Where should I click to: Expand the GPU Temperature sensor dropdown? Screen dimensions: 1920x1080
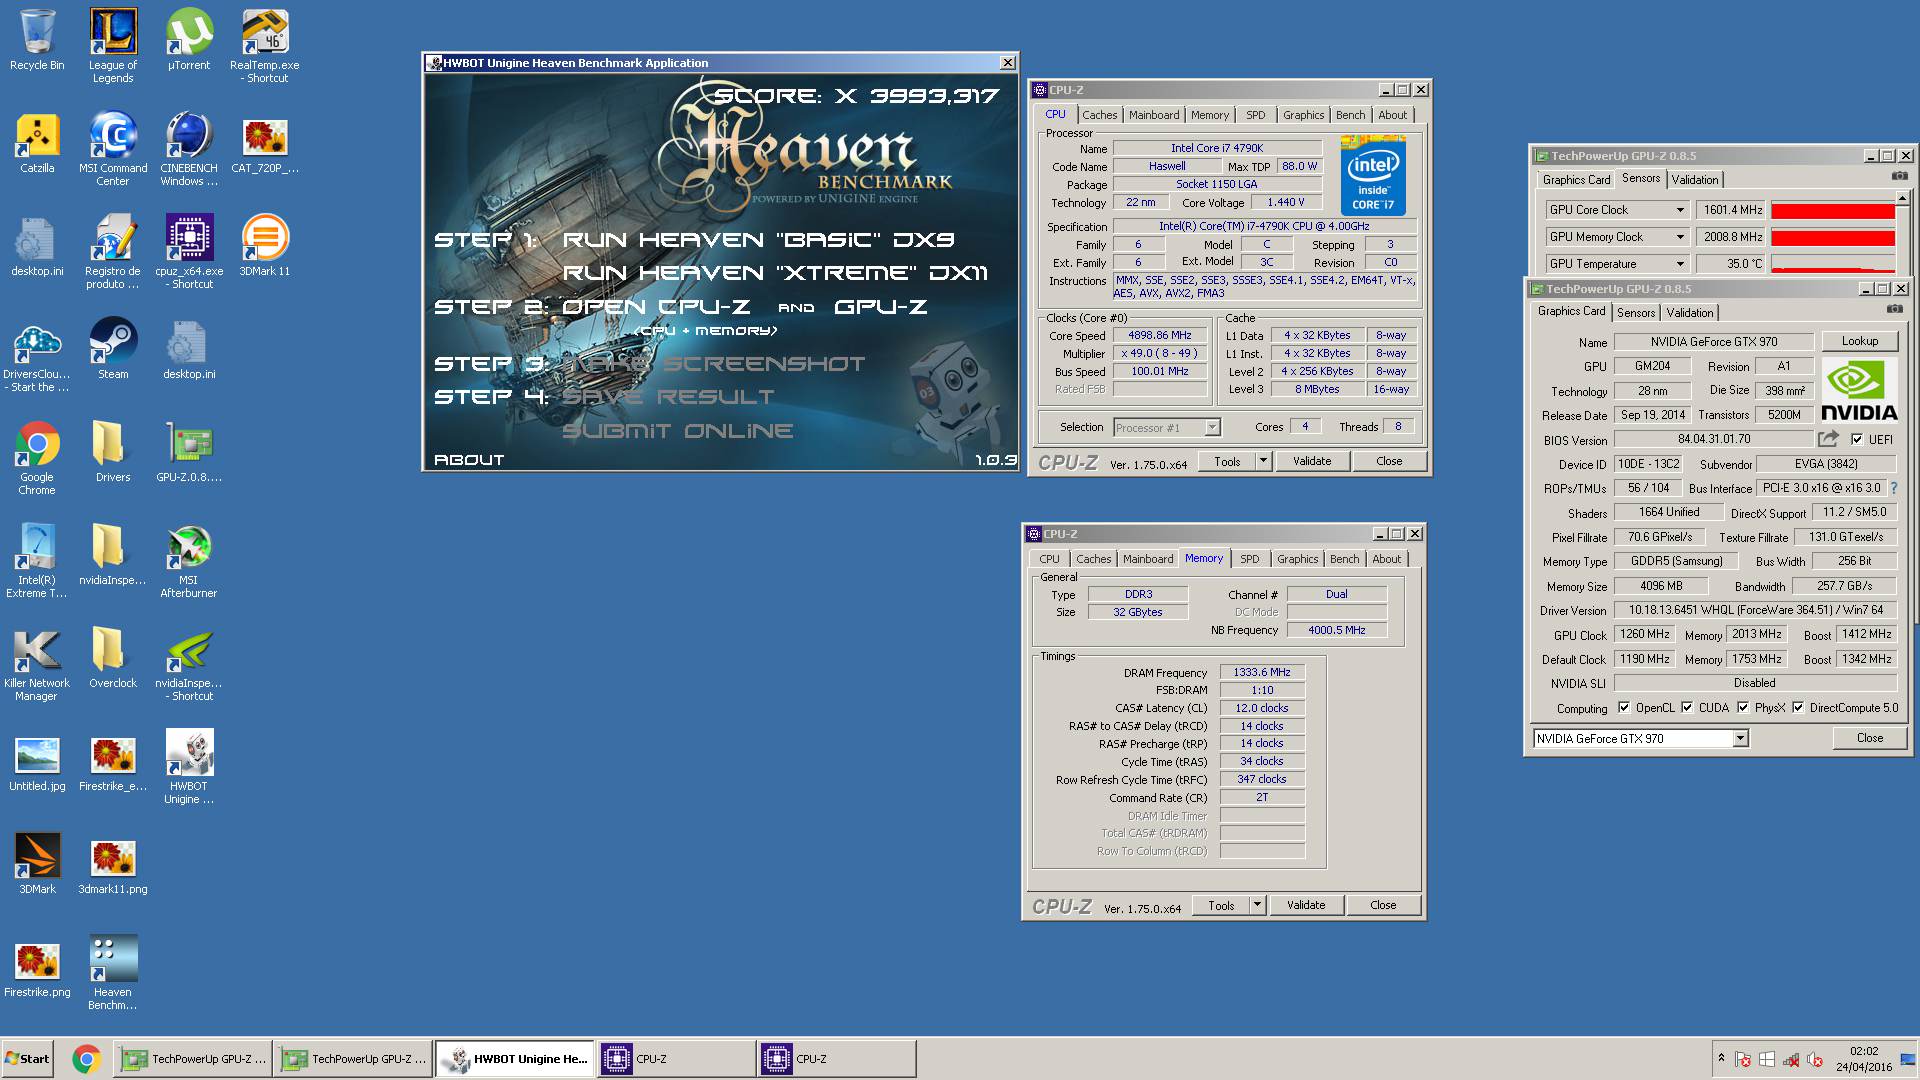pyautogui.click(x=1679, y=264)
